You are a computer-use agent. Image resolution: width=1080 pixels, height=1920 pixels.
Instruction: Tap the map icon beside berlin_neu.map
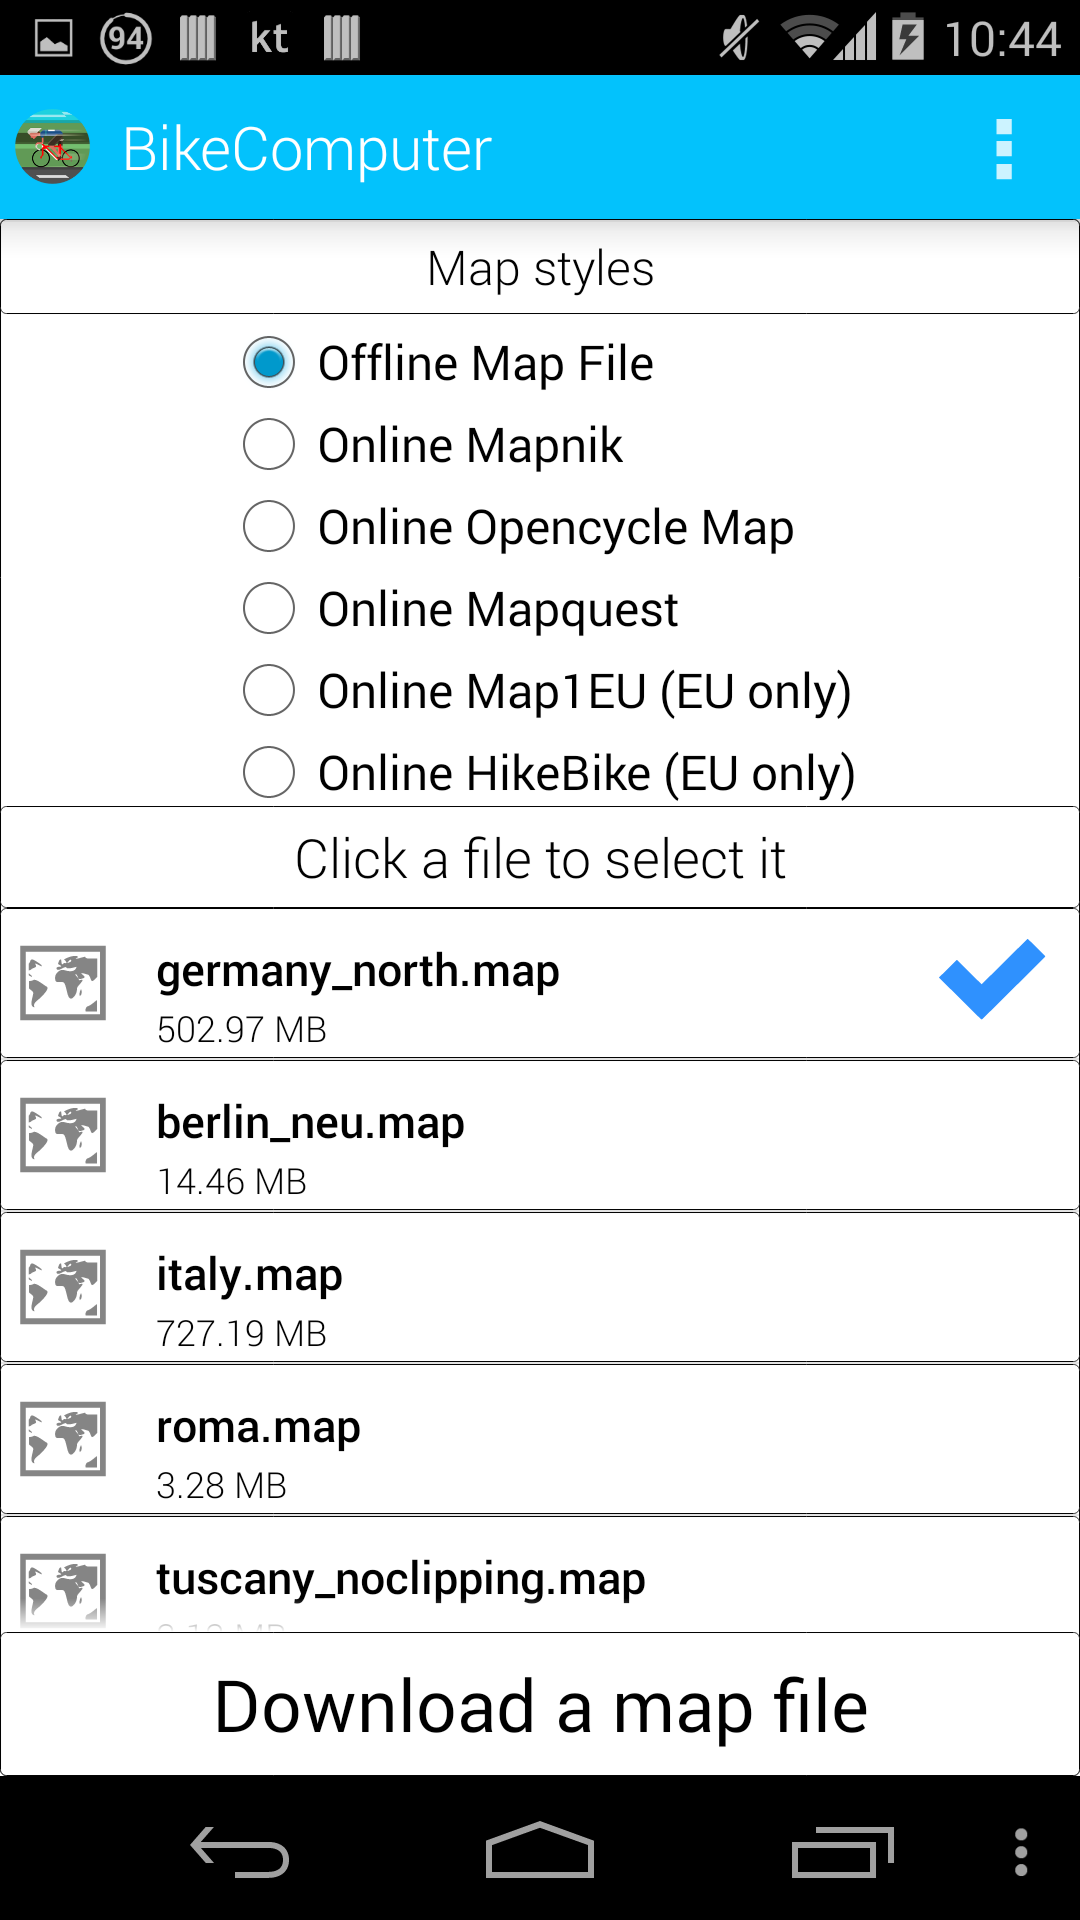point(63,1135)
